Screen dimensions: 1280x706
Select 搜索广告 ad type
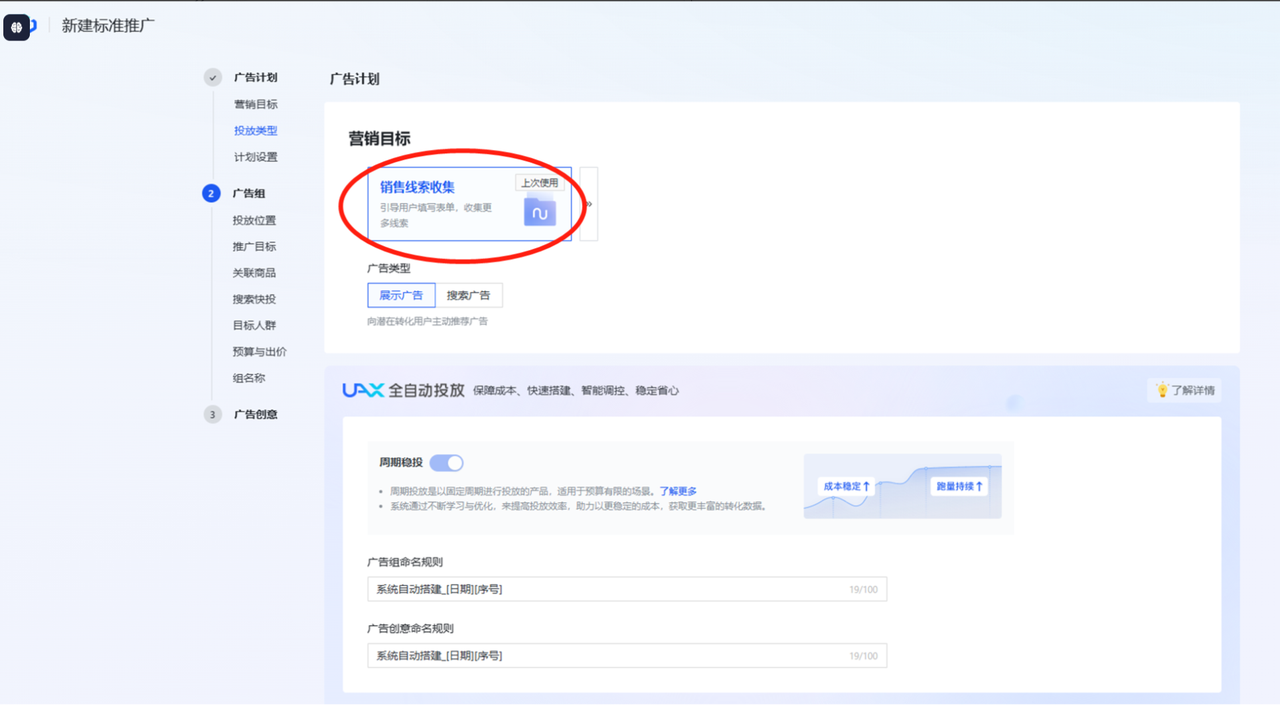[469, 295]
